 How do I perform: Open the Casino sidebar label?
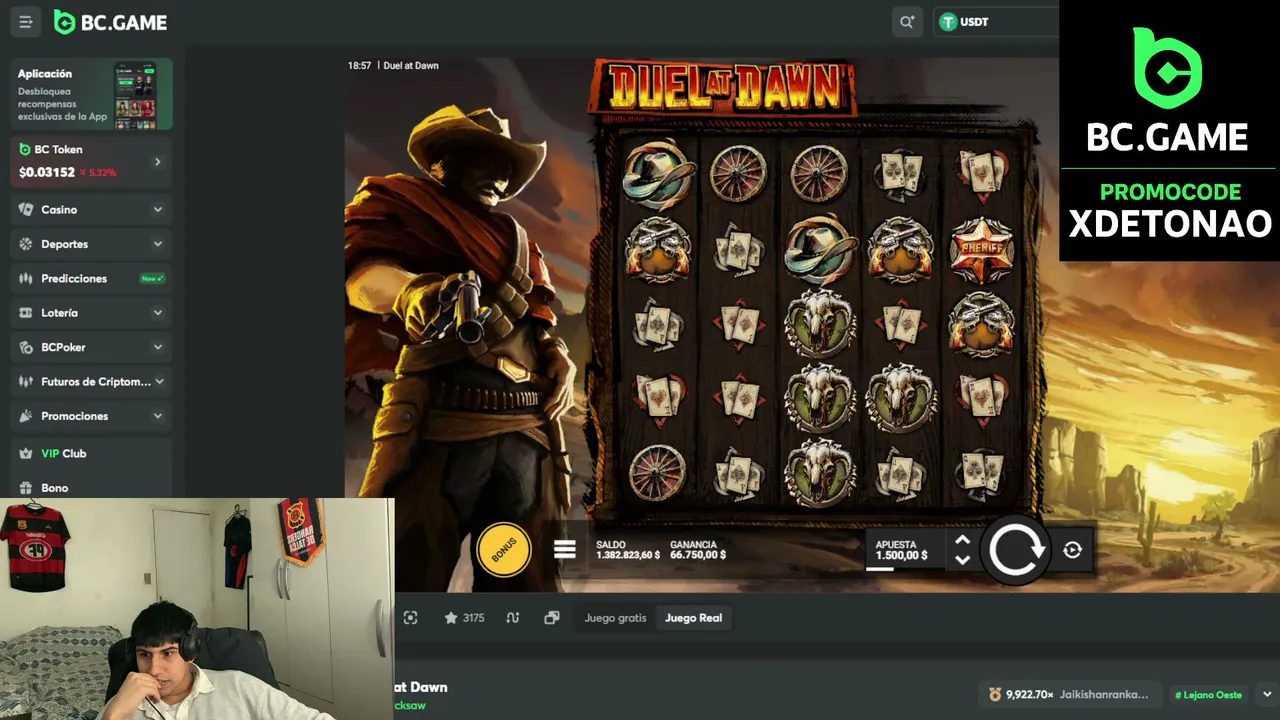(59, 210)
